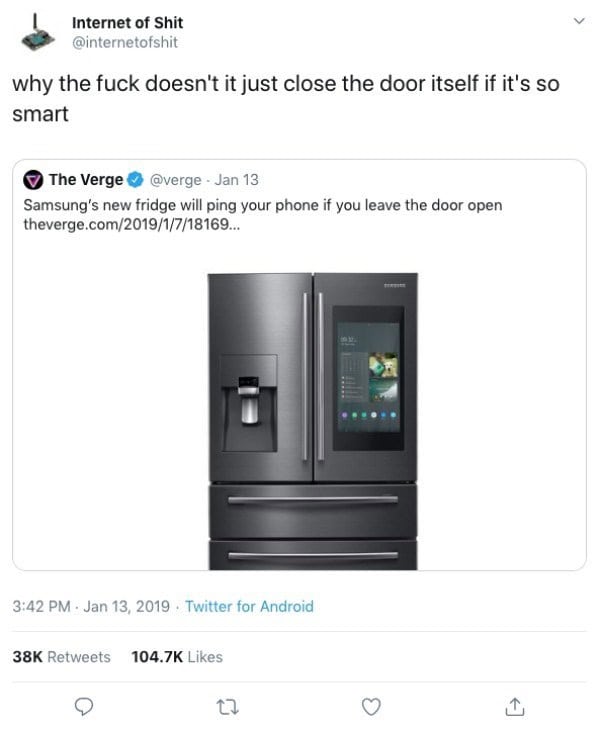Click The Verge verified badge

click(x=135, y=179)
